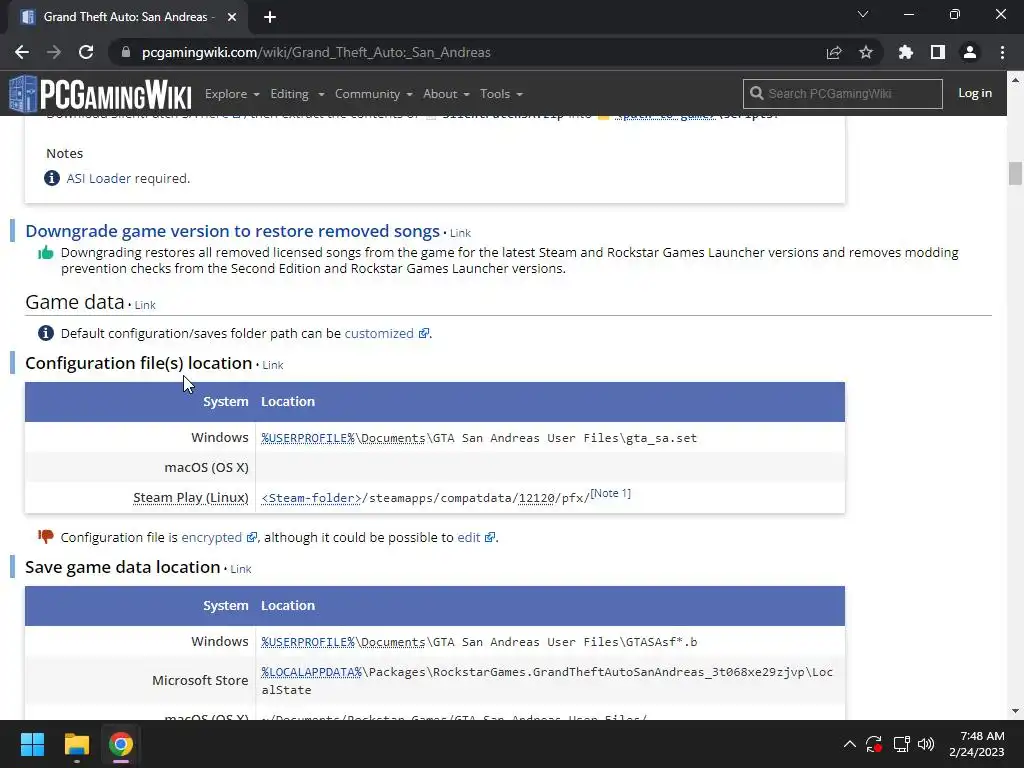Select macOS (OS X) configuration row label
The width and height of the screenshot is (1024, 768).
206,468
